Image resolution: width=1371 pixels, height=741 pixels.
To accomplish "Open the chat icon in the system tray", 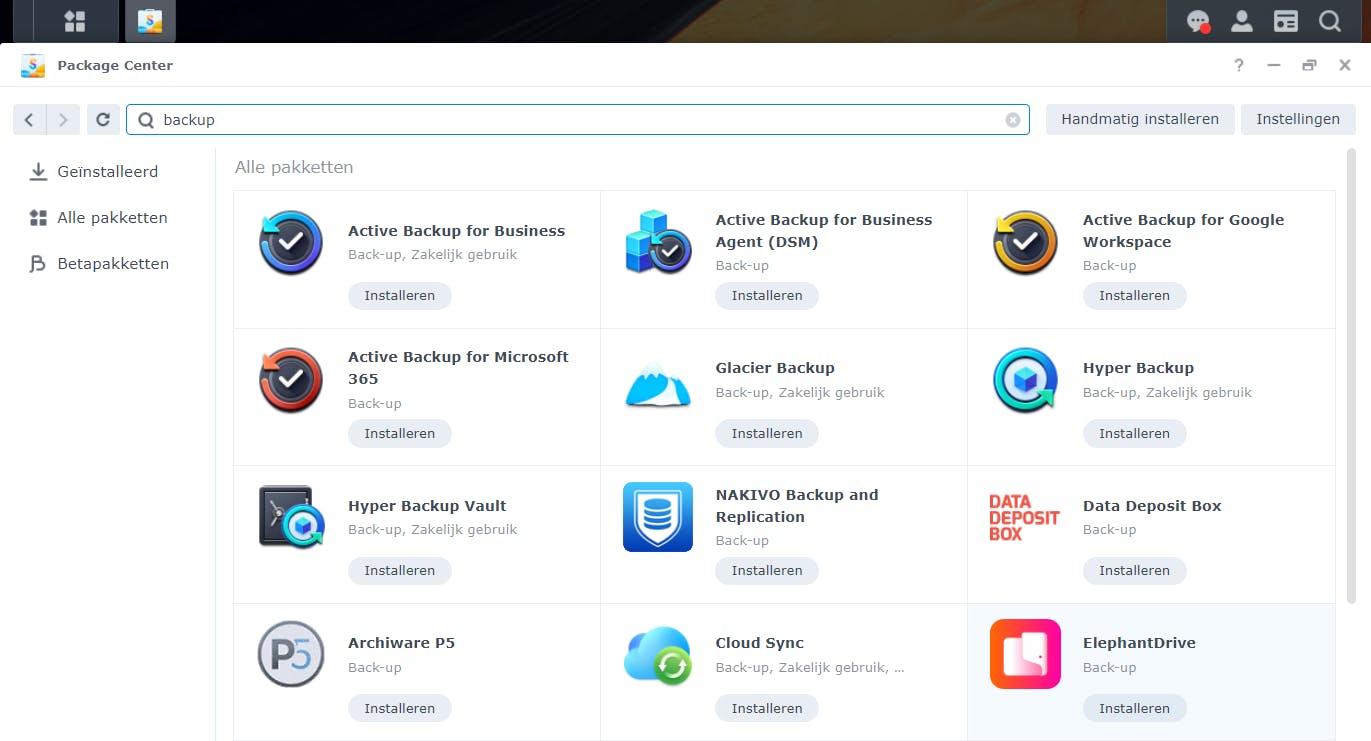I will click(x=1197, y=21).
